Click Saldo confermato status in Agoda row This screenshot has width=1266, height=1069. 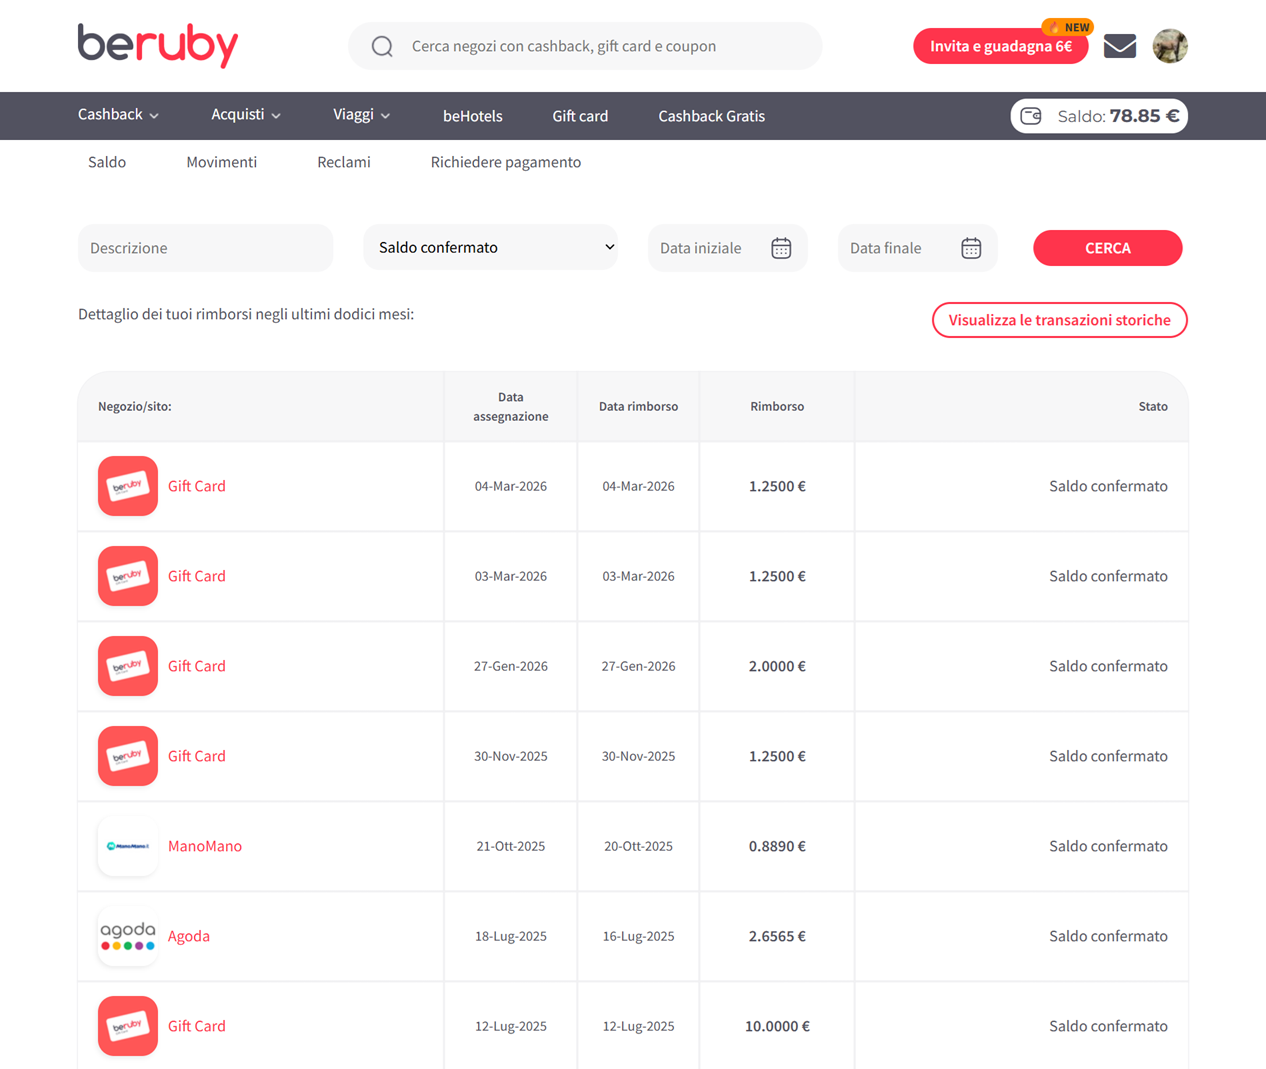point(1108,936)
